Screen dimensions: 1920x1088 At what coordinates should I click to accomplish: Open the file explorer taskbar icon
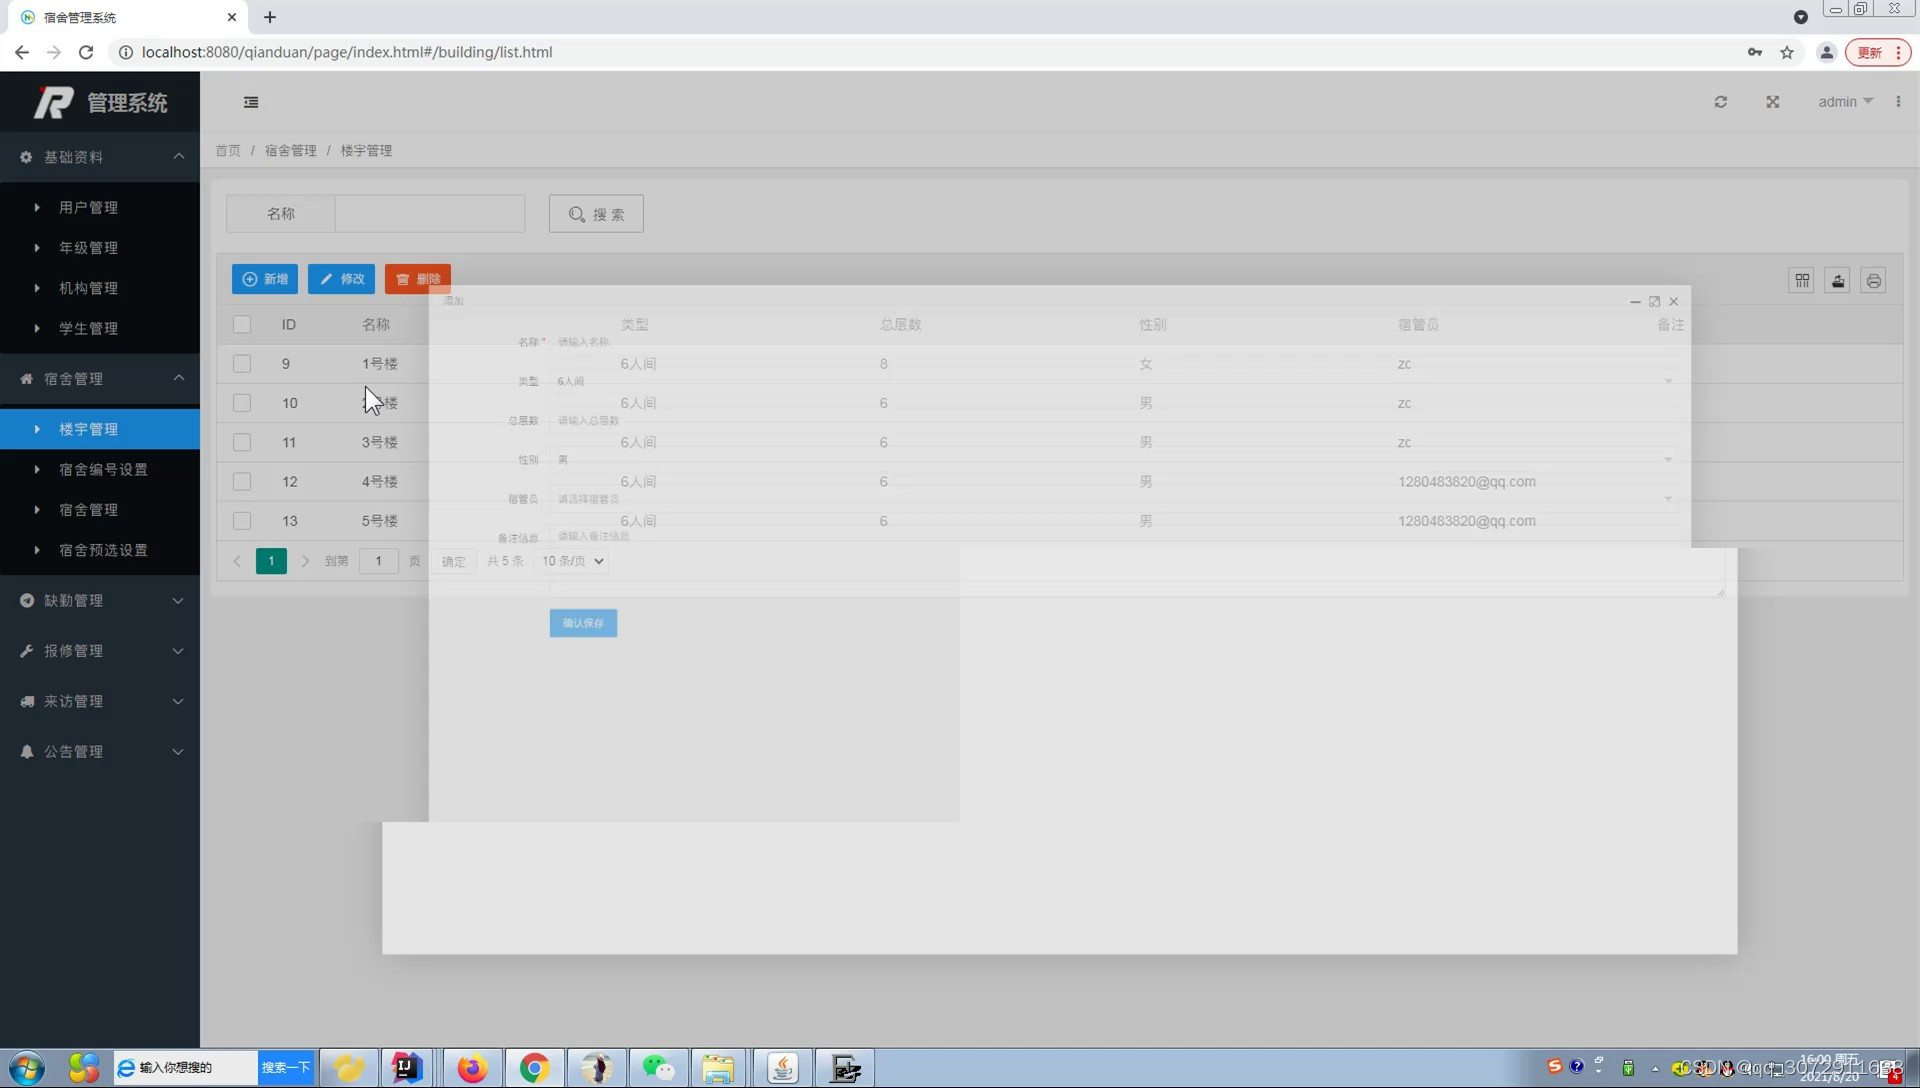(x=718, y=1068)
